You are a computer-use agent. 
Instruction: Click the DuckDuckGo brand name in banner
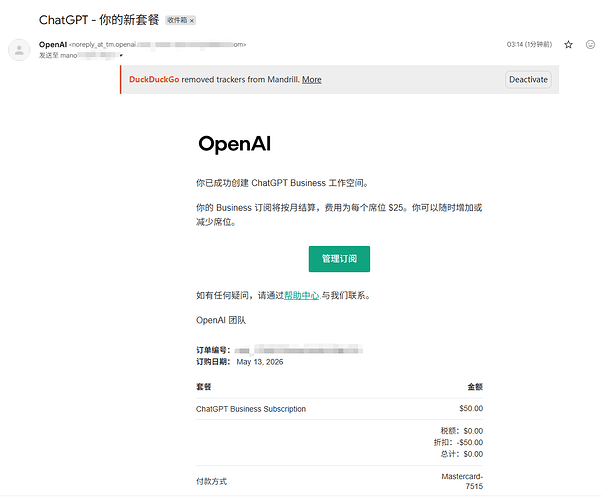pos(154,80)
